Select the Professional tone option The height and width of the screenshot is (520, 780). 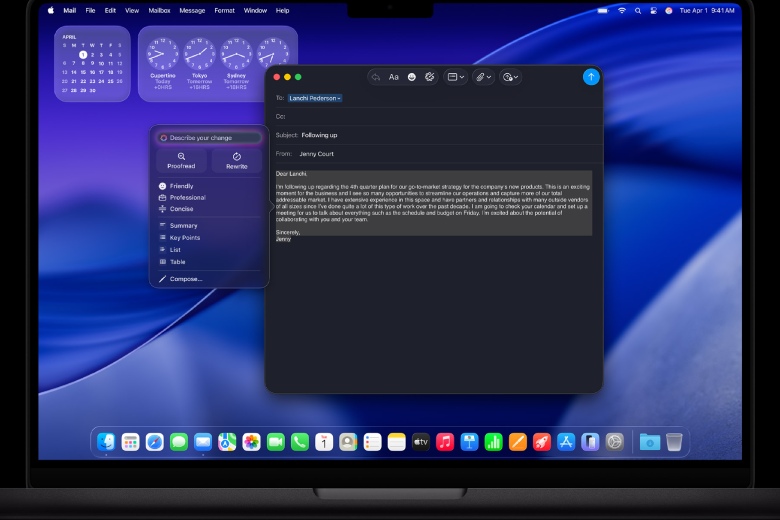point(187,197)
